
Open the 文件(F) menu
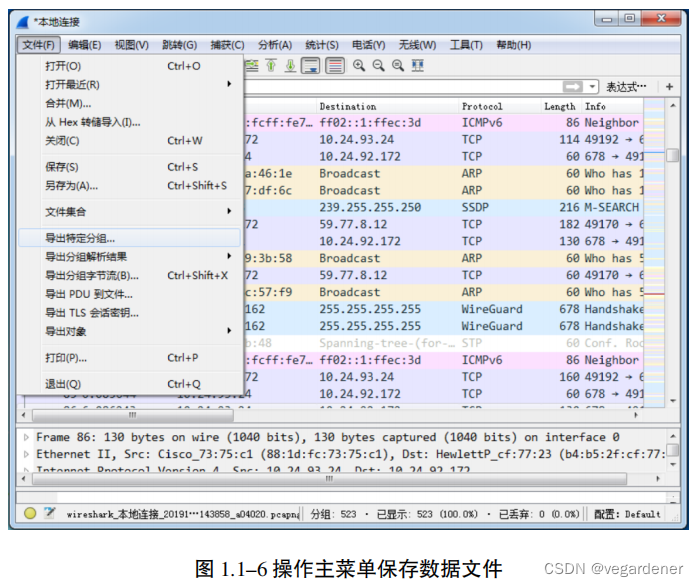[38, 45]
